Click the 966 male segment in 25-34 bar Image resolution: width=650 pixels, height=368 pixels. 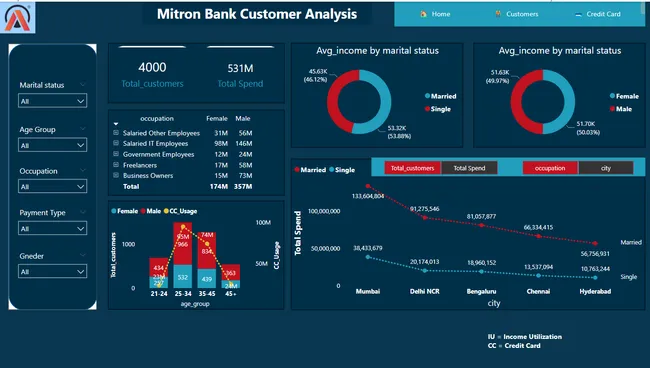click(183, 244)
